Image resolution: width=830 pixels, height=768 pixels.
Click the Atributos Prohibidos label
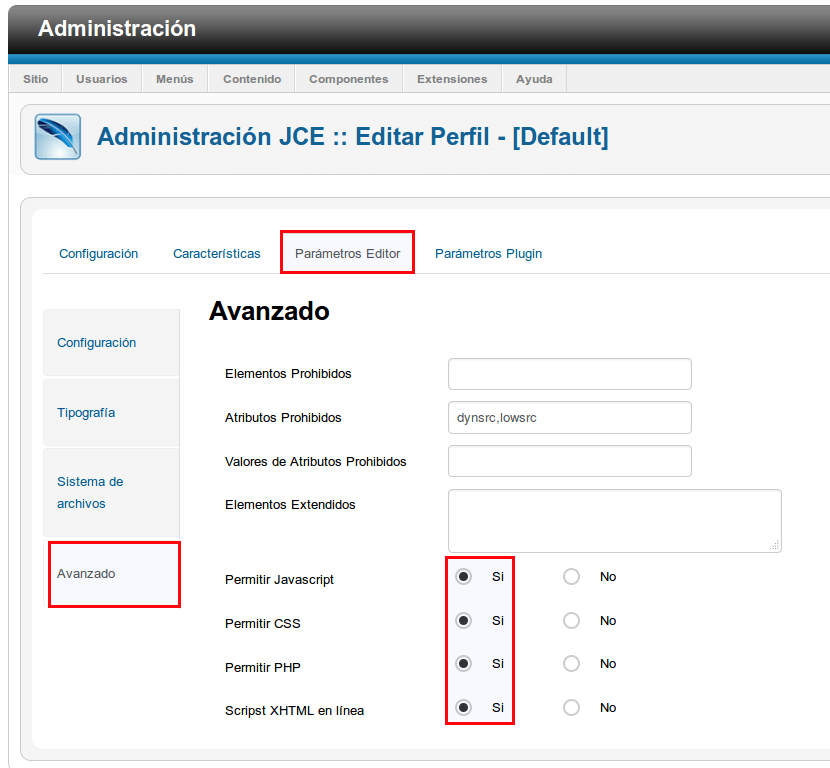pyautogui.click(x=283, y=418)
